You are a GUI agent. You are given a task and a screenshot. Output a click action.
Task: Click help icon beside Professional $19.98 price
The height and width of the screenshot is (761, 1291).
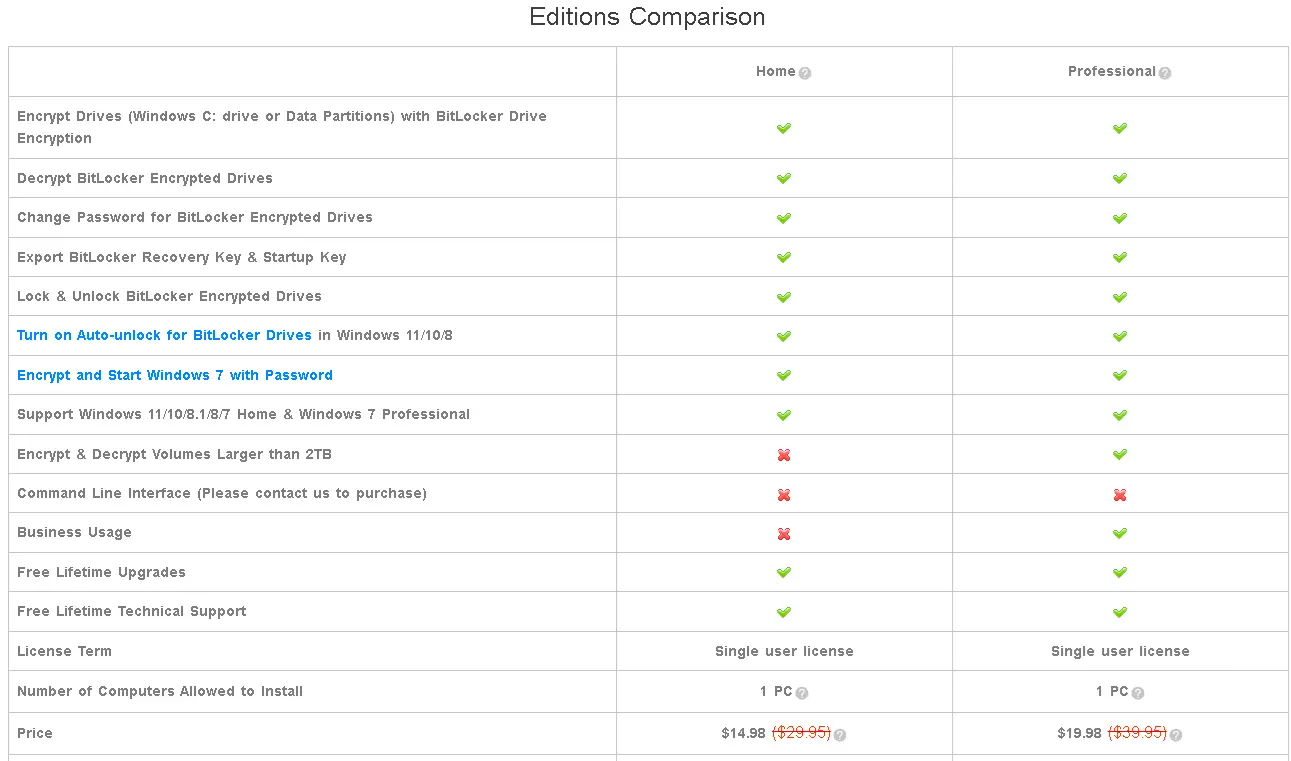pos(1176,735)
